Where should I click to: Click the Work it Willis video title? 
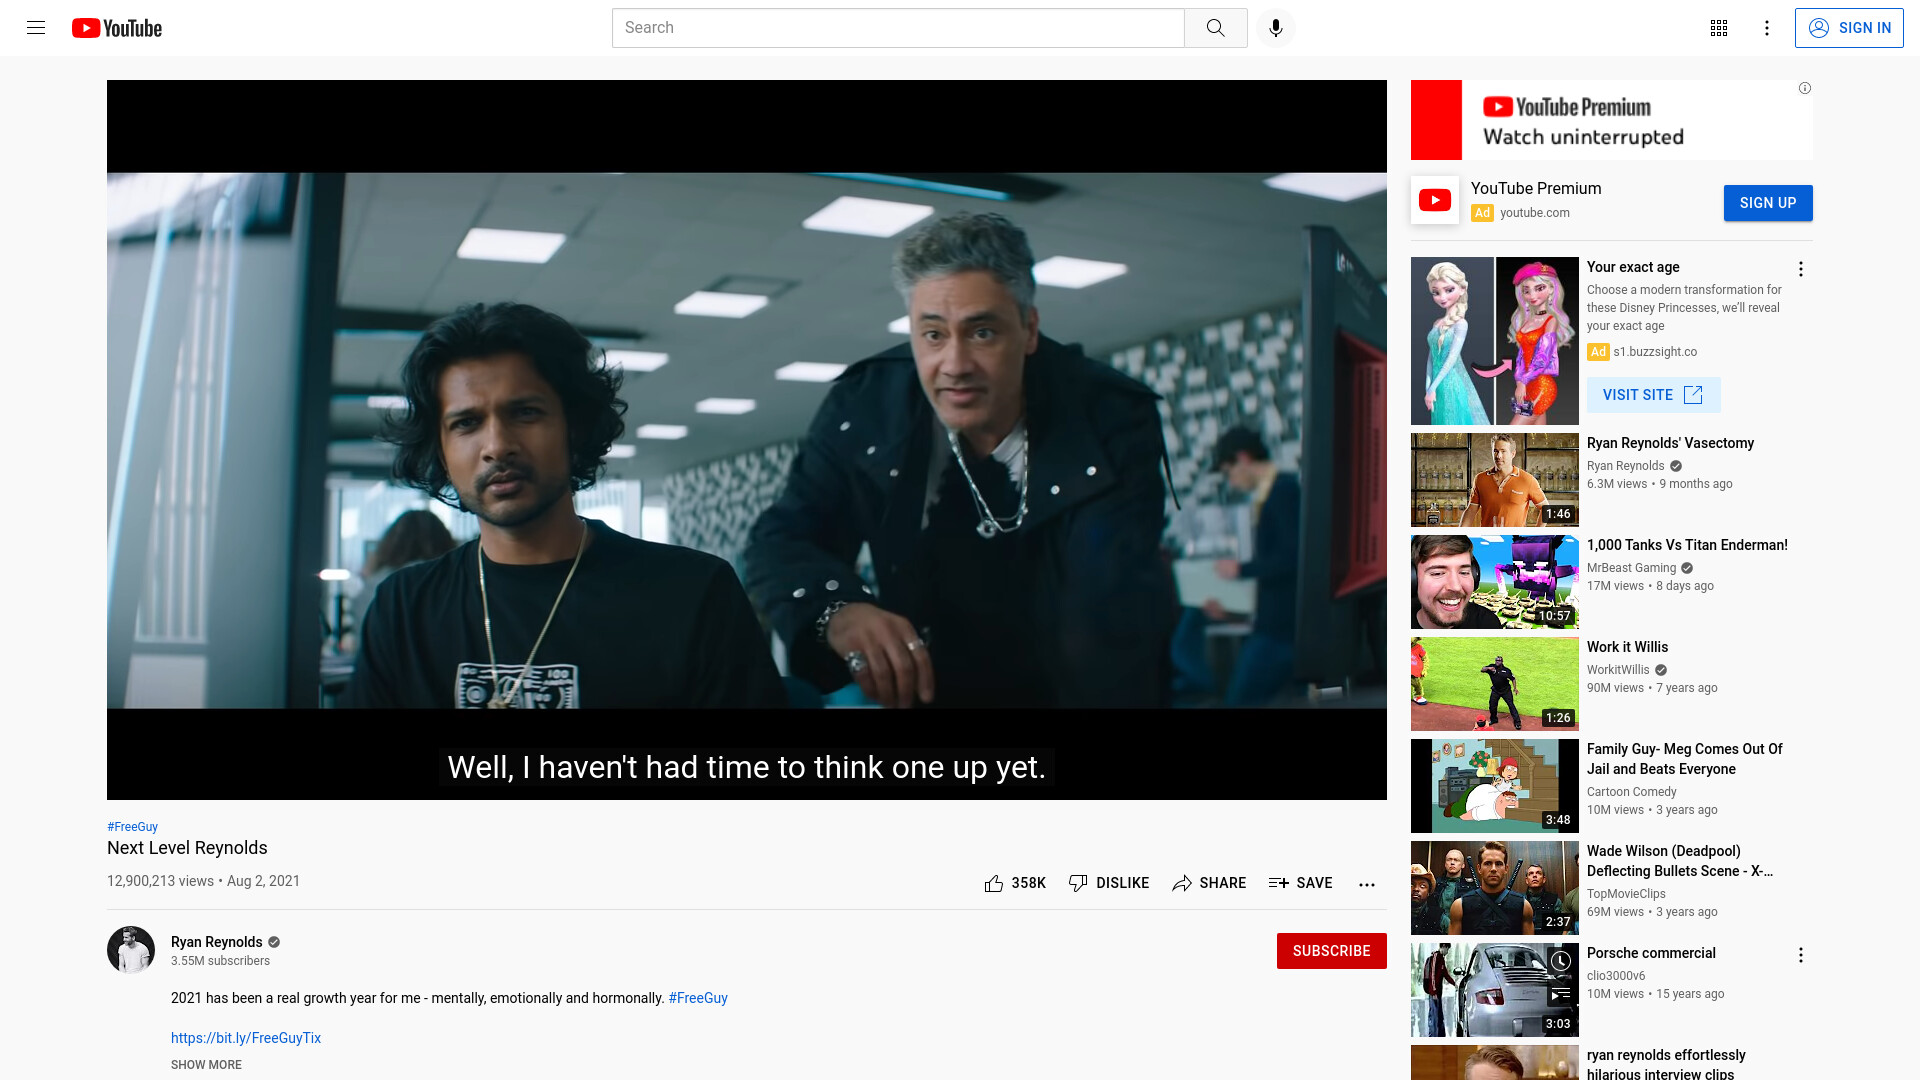pos(1627,647)
